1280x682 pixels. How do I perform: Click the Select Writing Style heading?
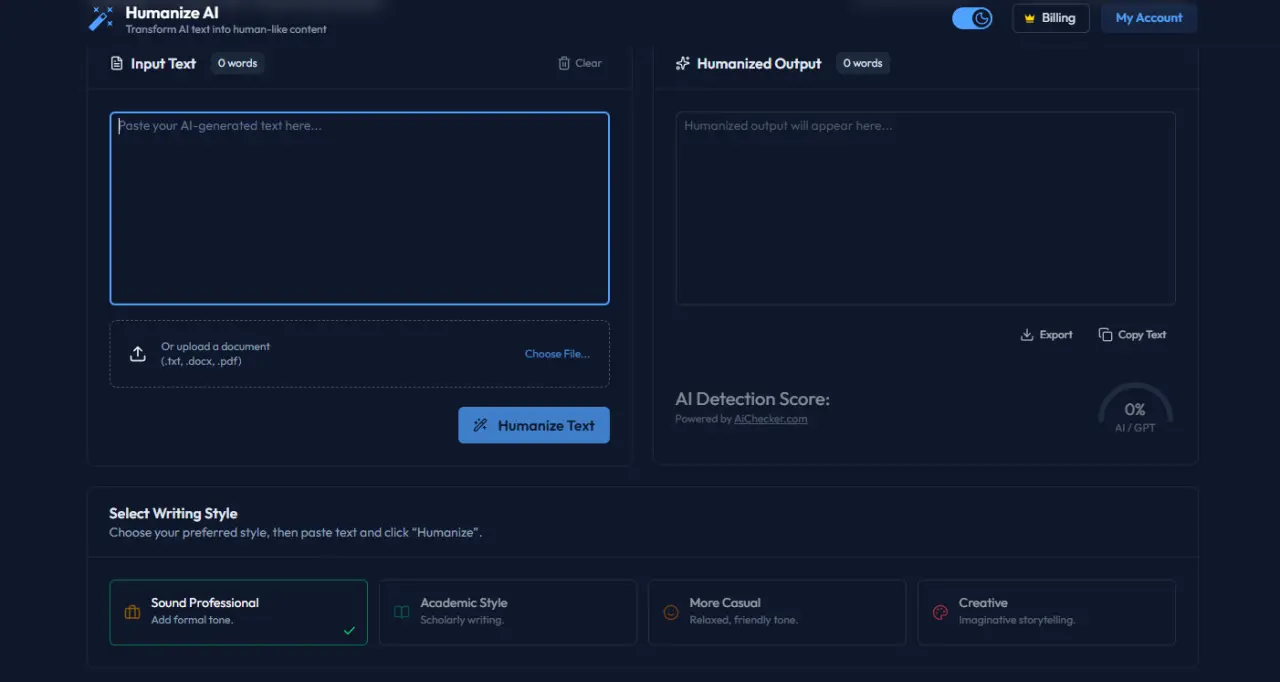(173, 513)
